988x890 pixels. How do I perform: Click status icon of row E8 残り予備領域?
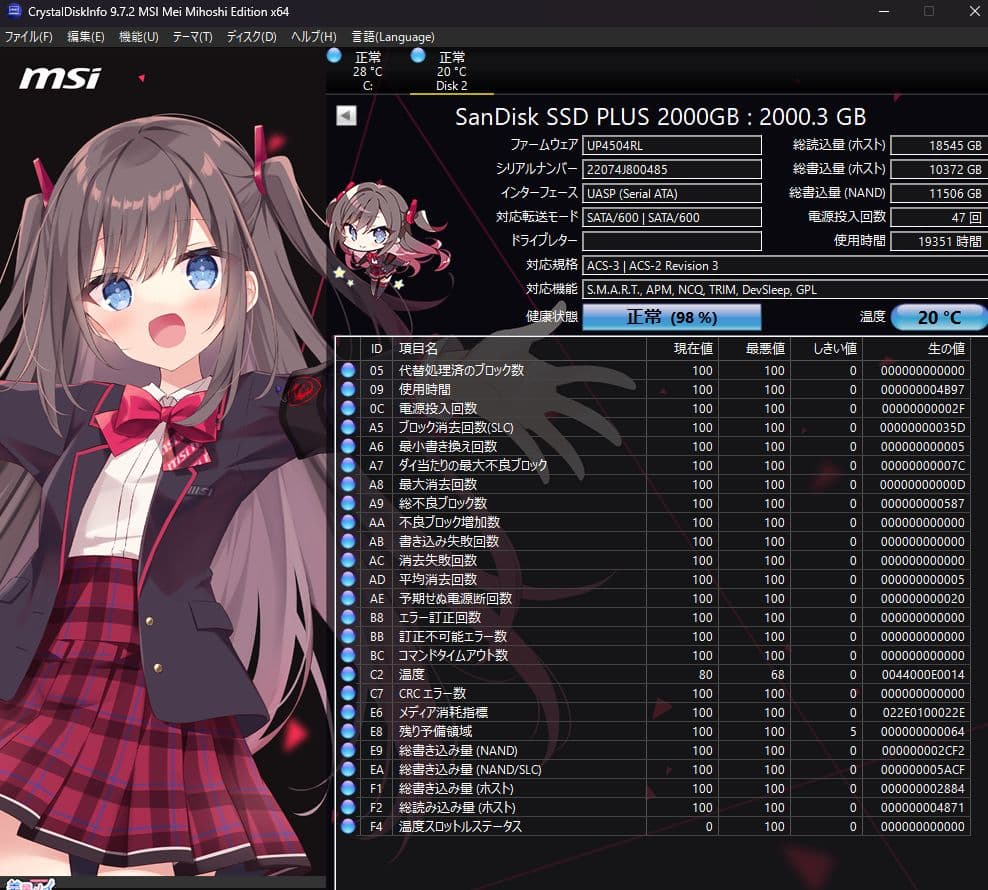pos(348,731)
